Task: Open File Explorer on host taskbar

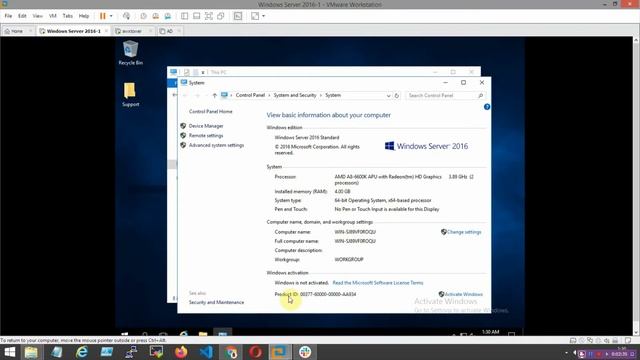Action: pos(31,352)
